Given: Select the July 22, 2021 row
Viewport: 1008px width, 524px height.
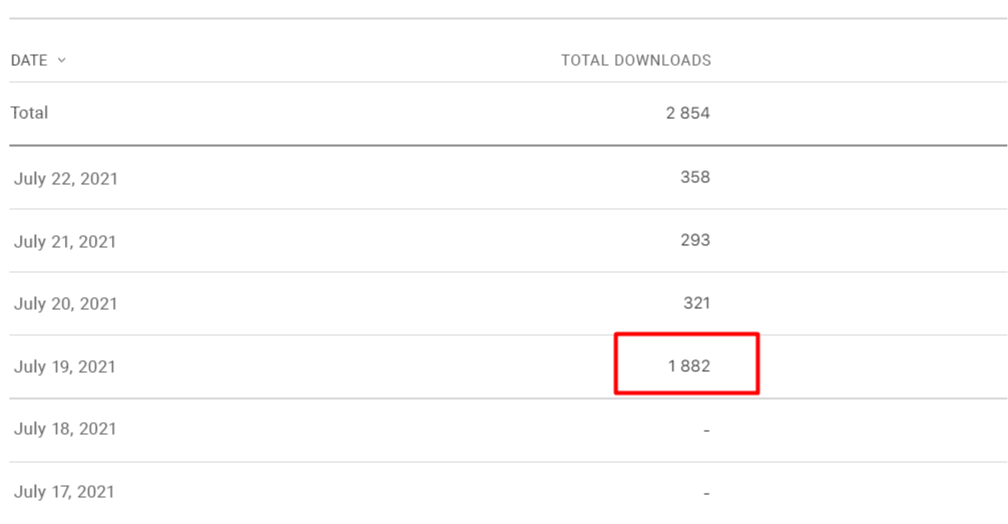Looking at the screenshot, I should (508, 177).
